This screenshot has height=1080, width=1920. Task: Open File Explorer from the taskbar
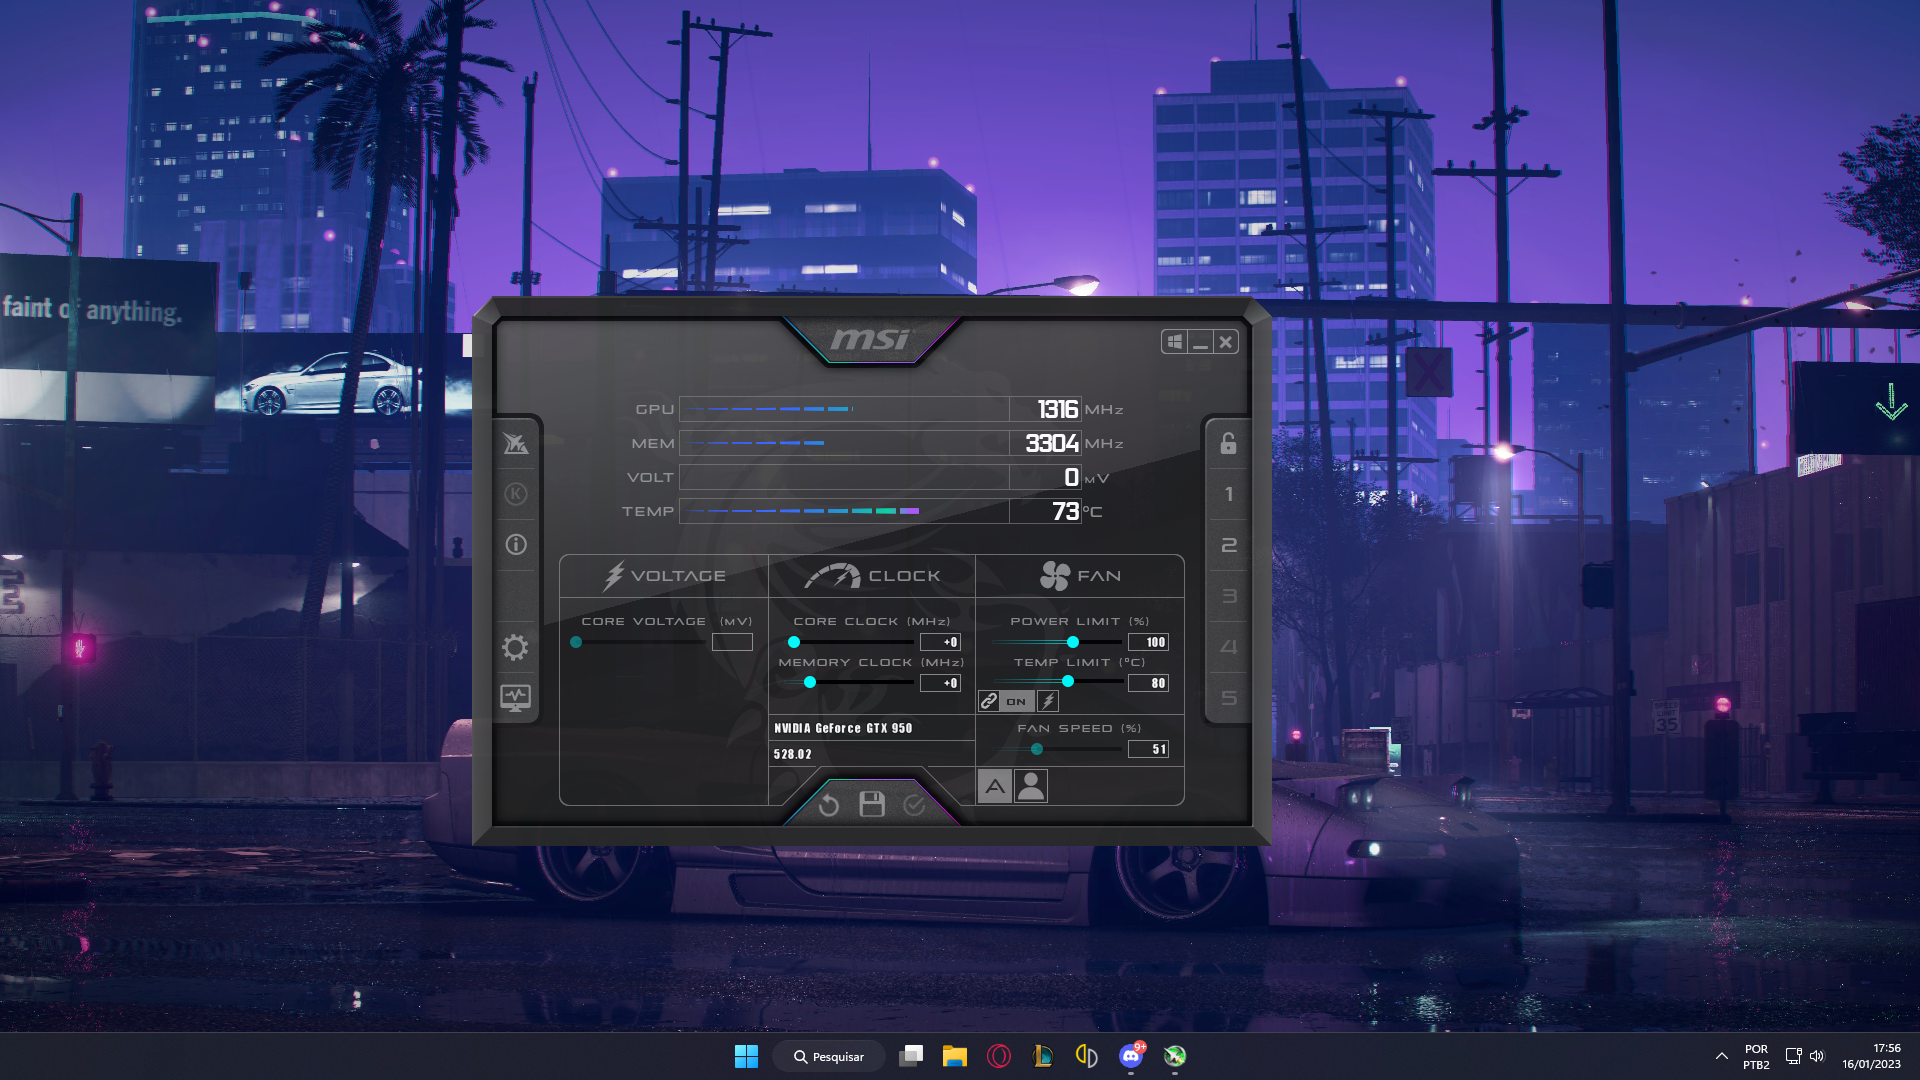click(x=955, y=1056)
